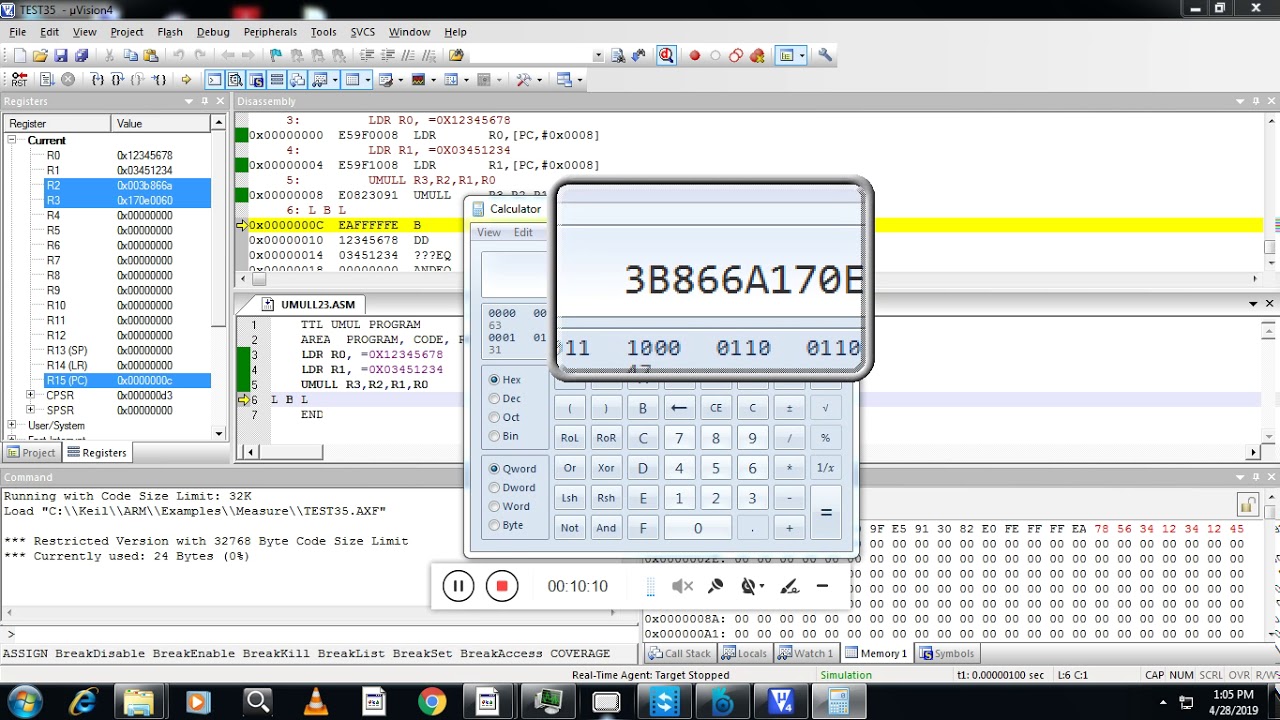Switch to the Project panel tab

pos(32,453)
